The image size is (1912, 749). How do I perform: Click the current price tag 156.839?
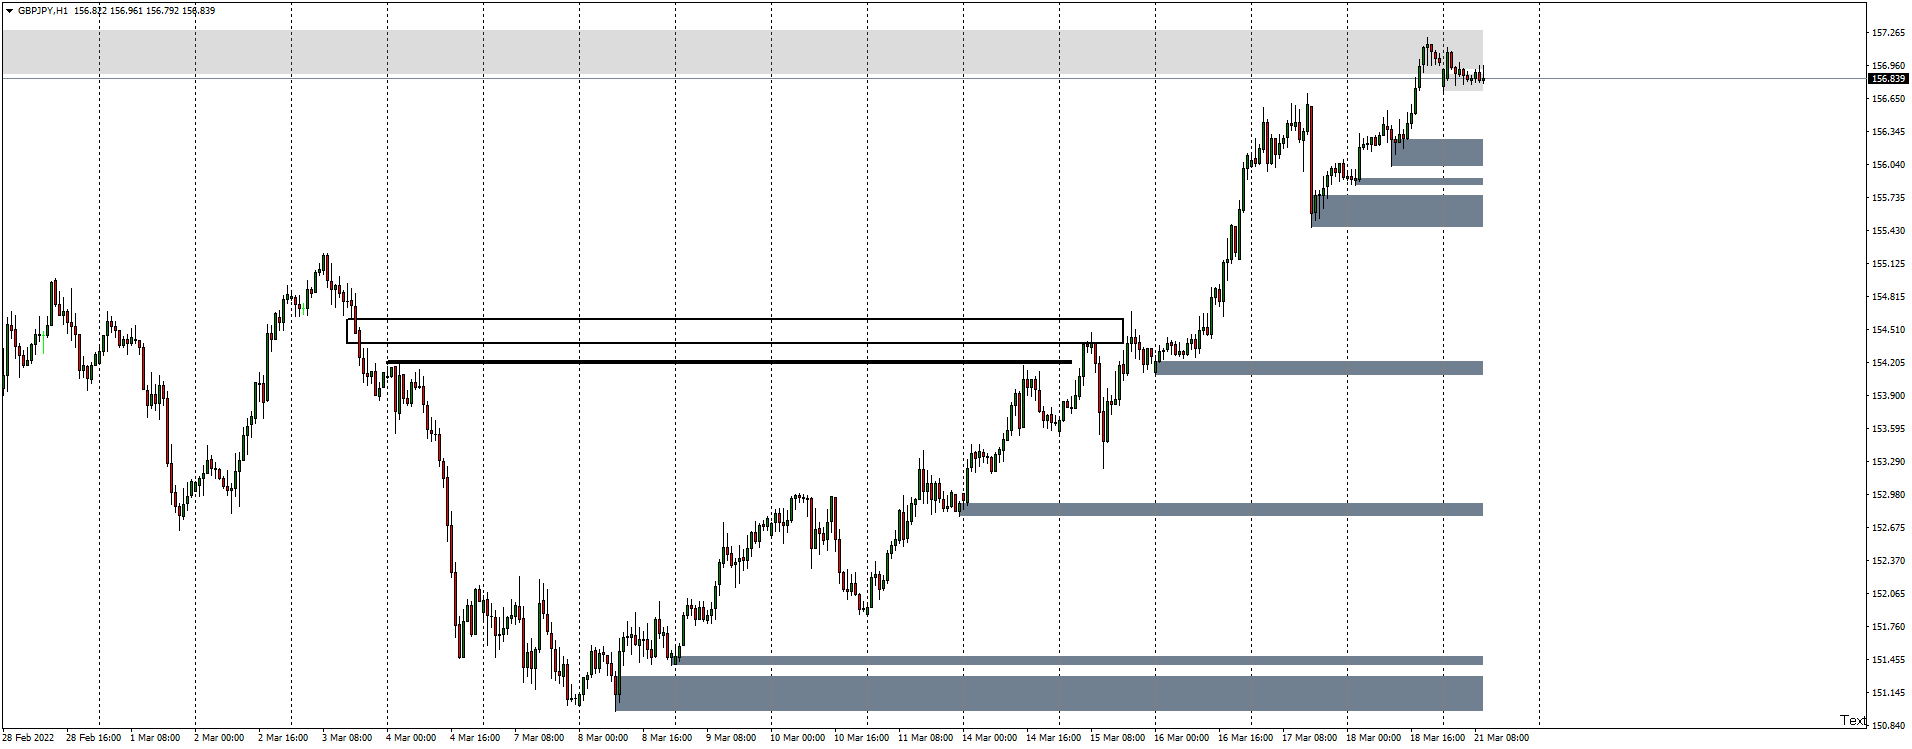click(1888, 78)
